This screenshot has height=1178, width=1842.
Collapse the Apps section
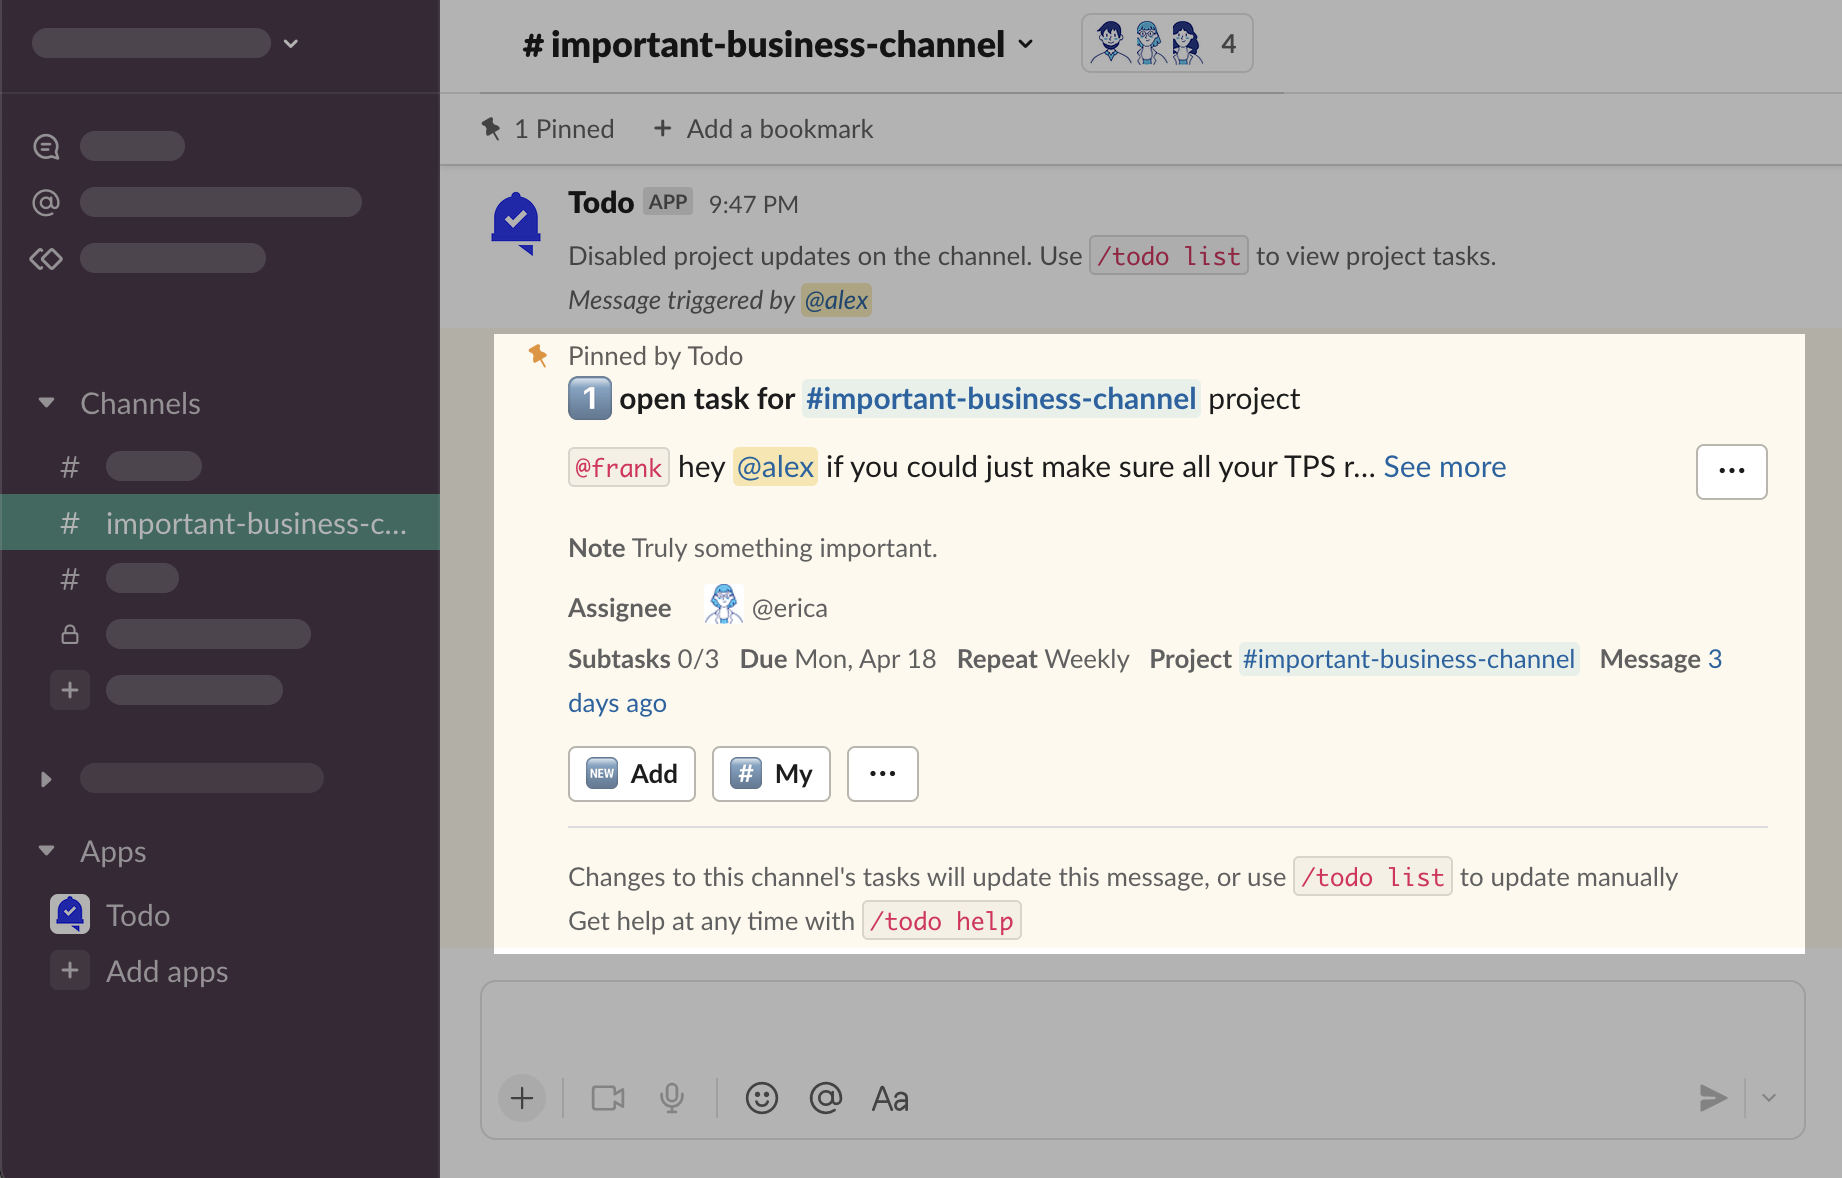46,851
